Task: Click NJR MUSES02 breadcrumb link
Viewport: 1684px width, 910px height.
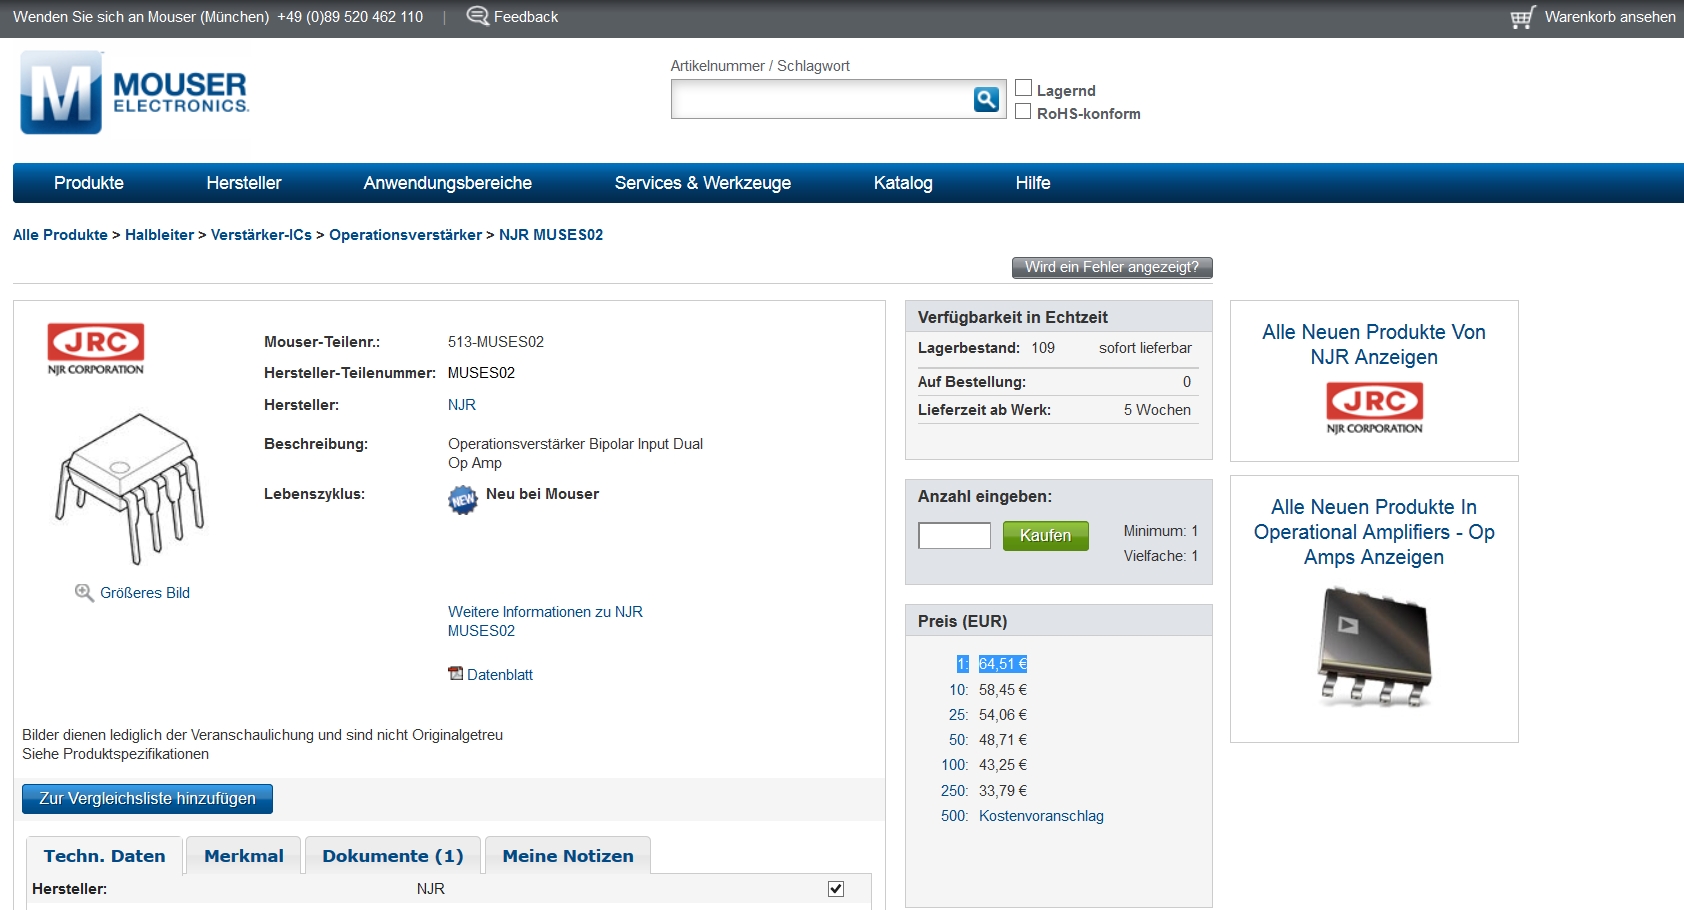Action: click(x=551, y=235)
